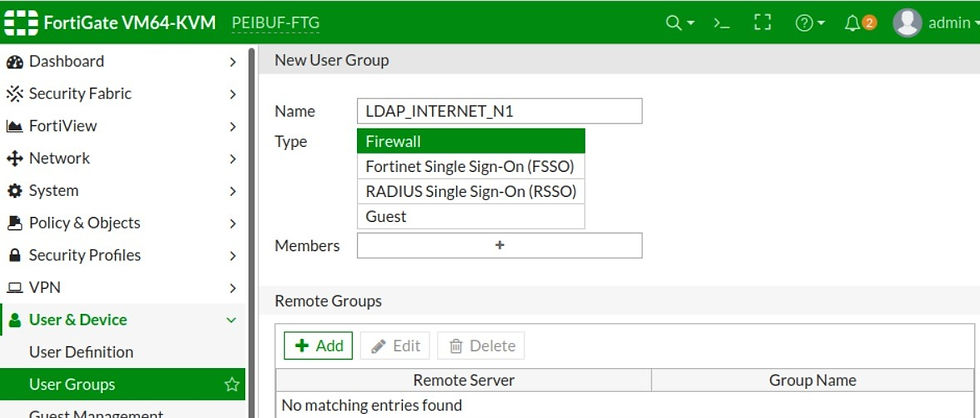
Task: Open the help question mark menu
Action: (x=810, y=23)
